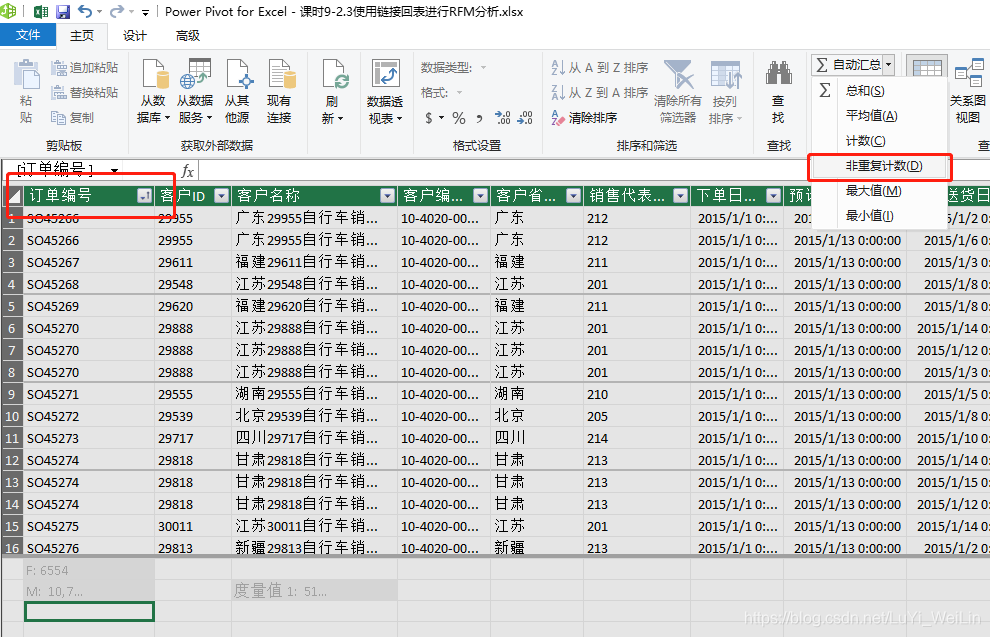990x637 pixels.
Task: Click the Undo arrow icon
Action: pos(85,11)
